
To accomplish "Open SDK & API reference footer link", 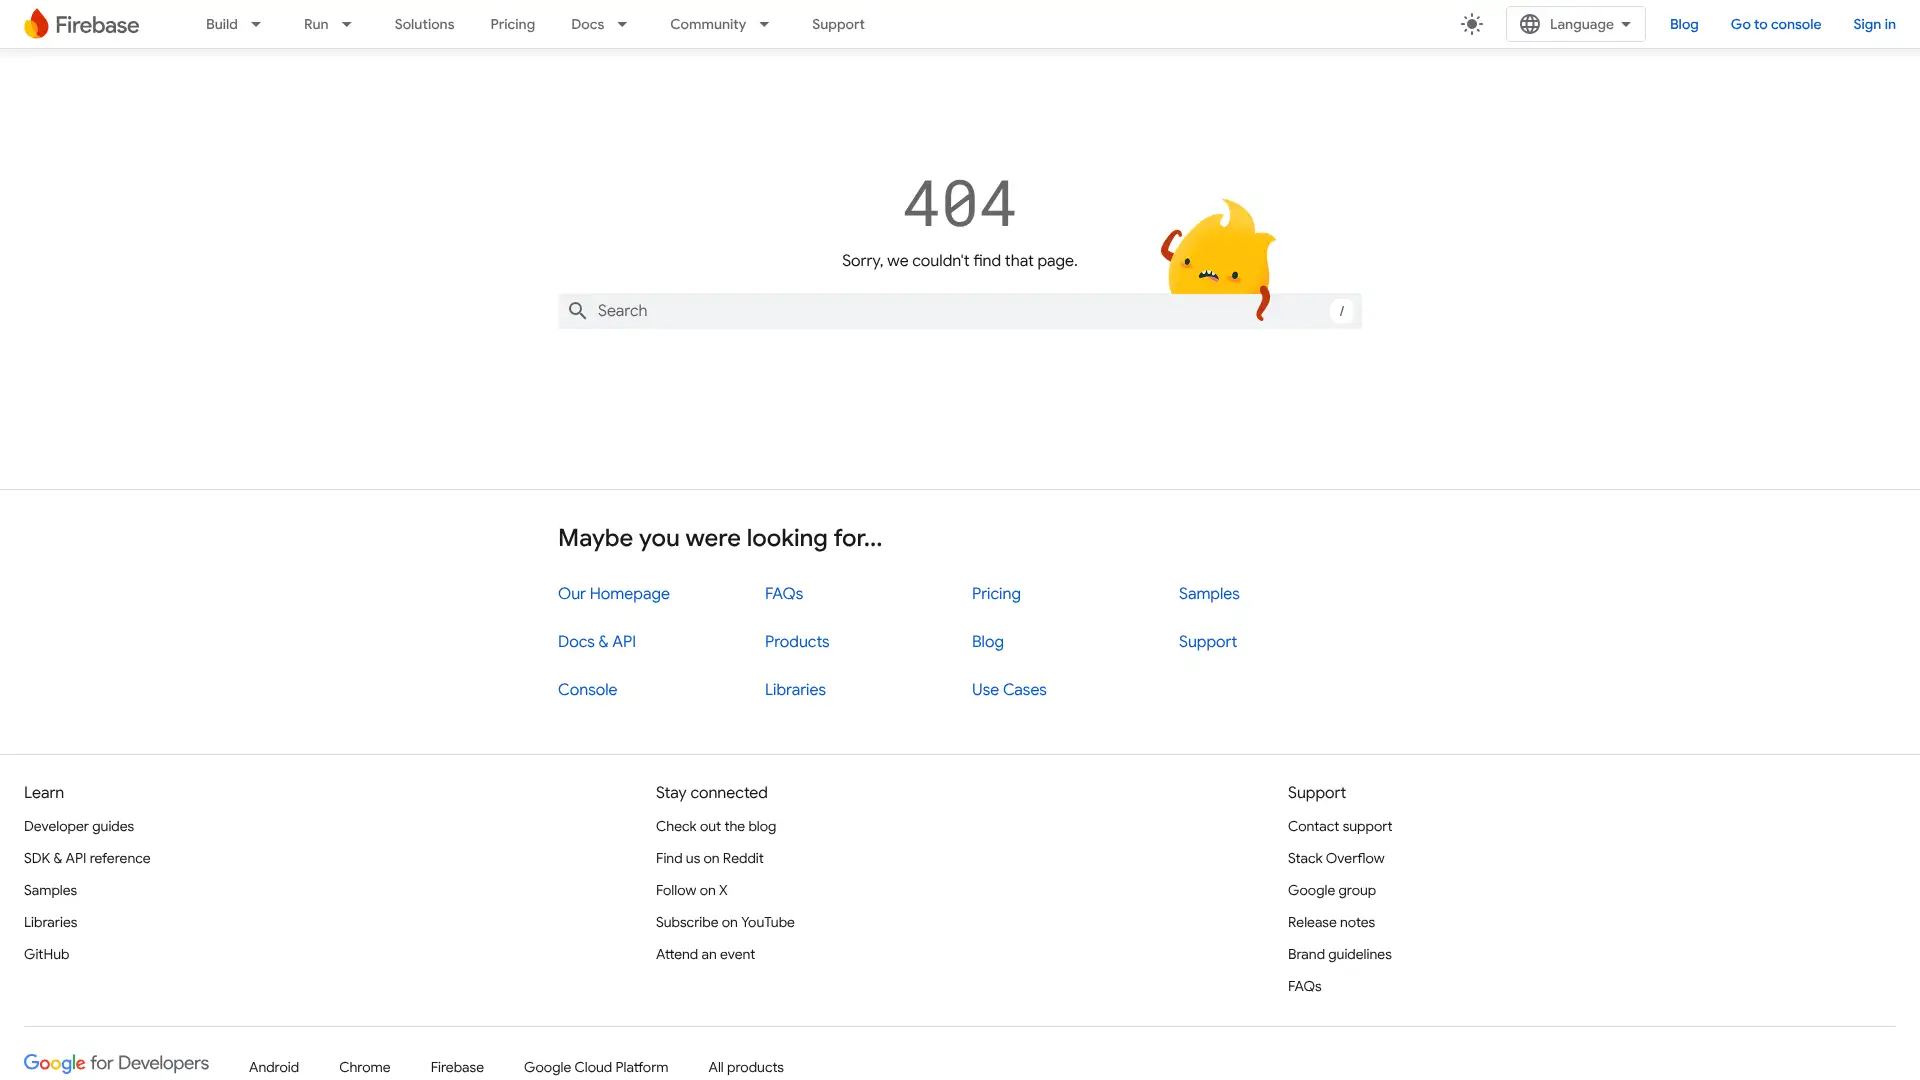I will (x=87, y=859).
